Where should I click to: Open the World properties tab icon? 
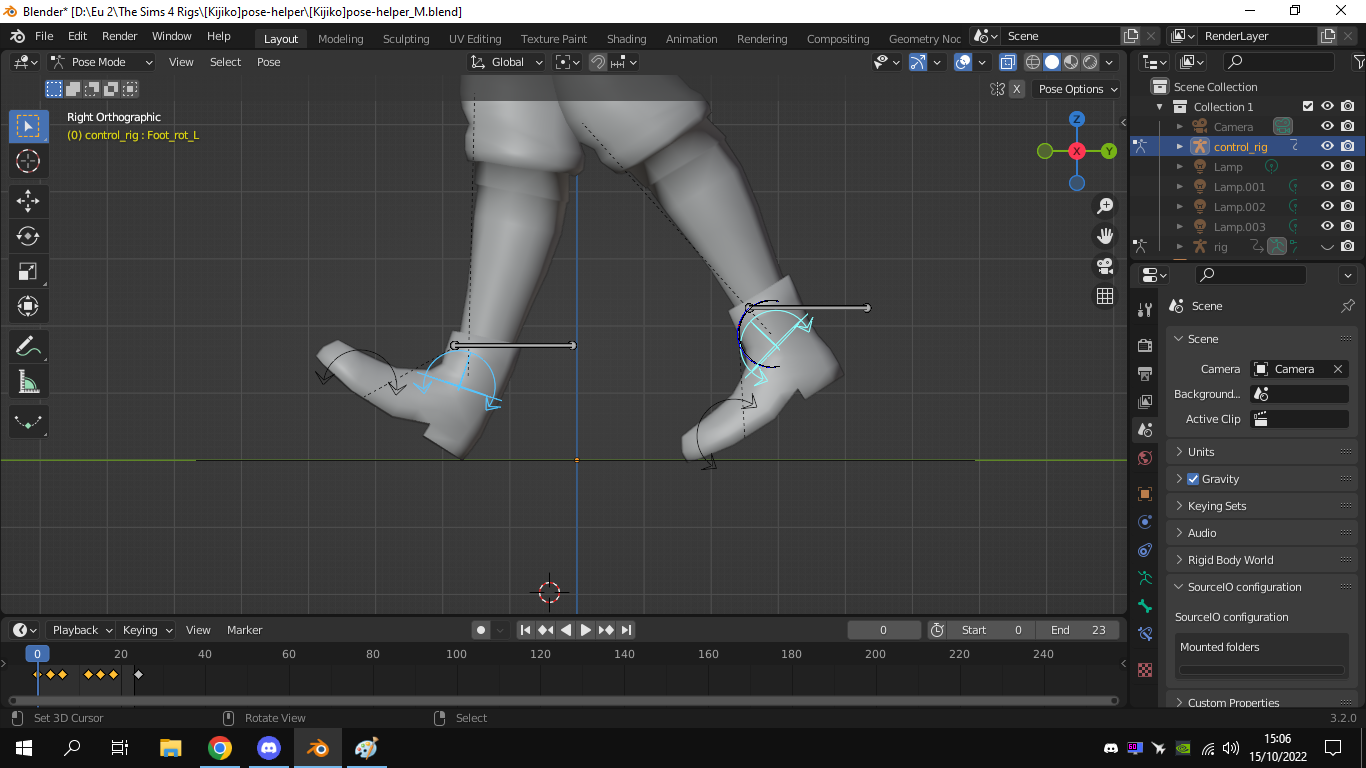pos(1145,458)
